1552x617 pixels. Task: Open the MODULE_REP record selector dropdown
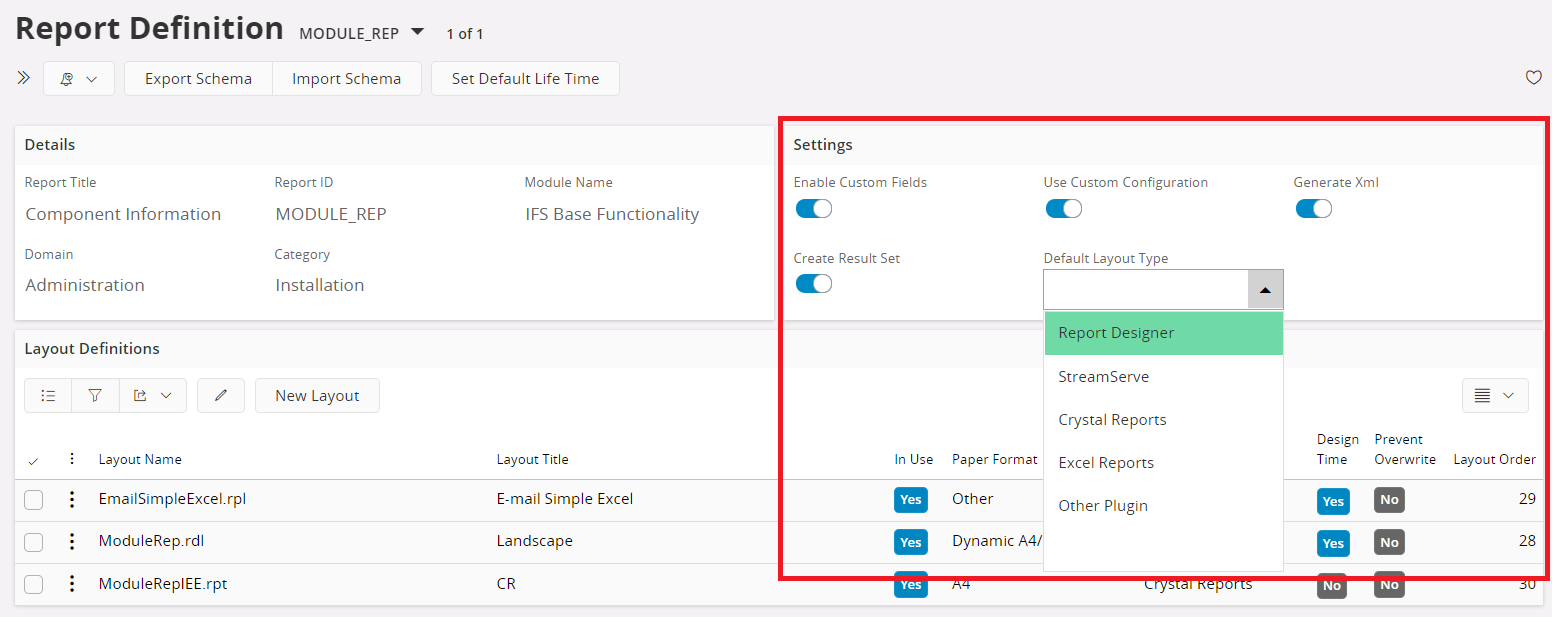(417, 33)
